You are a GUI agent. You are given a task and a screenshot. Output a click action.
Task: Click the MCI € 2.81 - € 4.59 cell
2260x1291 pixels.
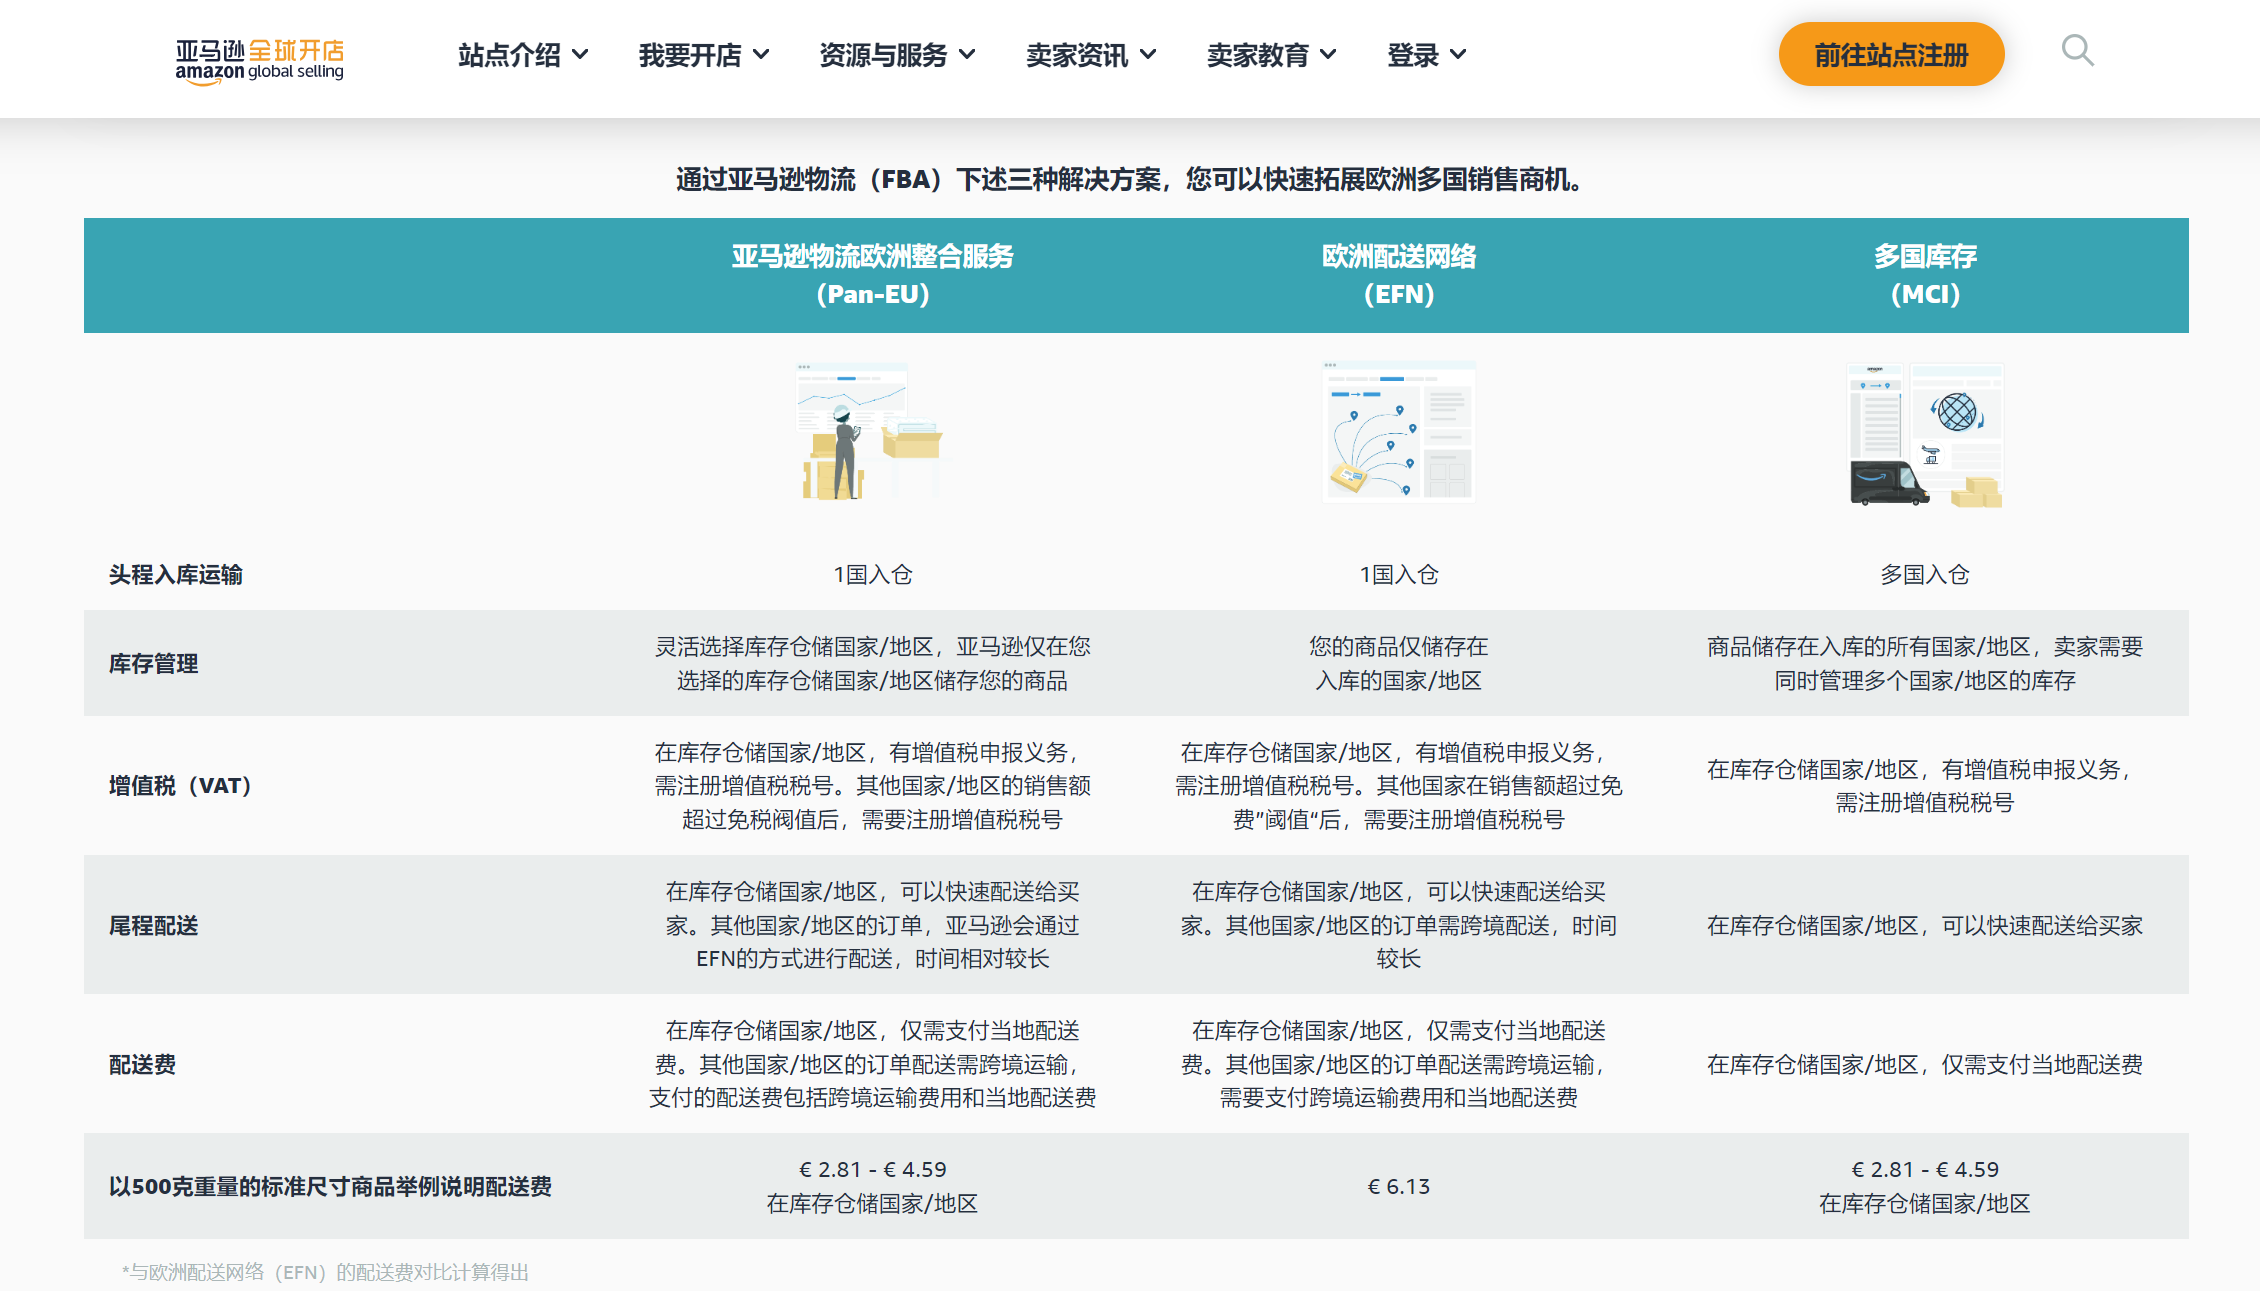pyautogui.click(x=1925, y=1187)
